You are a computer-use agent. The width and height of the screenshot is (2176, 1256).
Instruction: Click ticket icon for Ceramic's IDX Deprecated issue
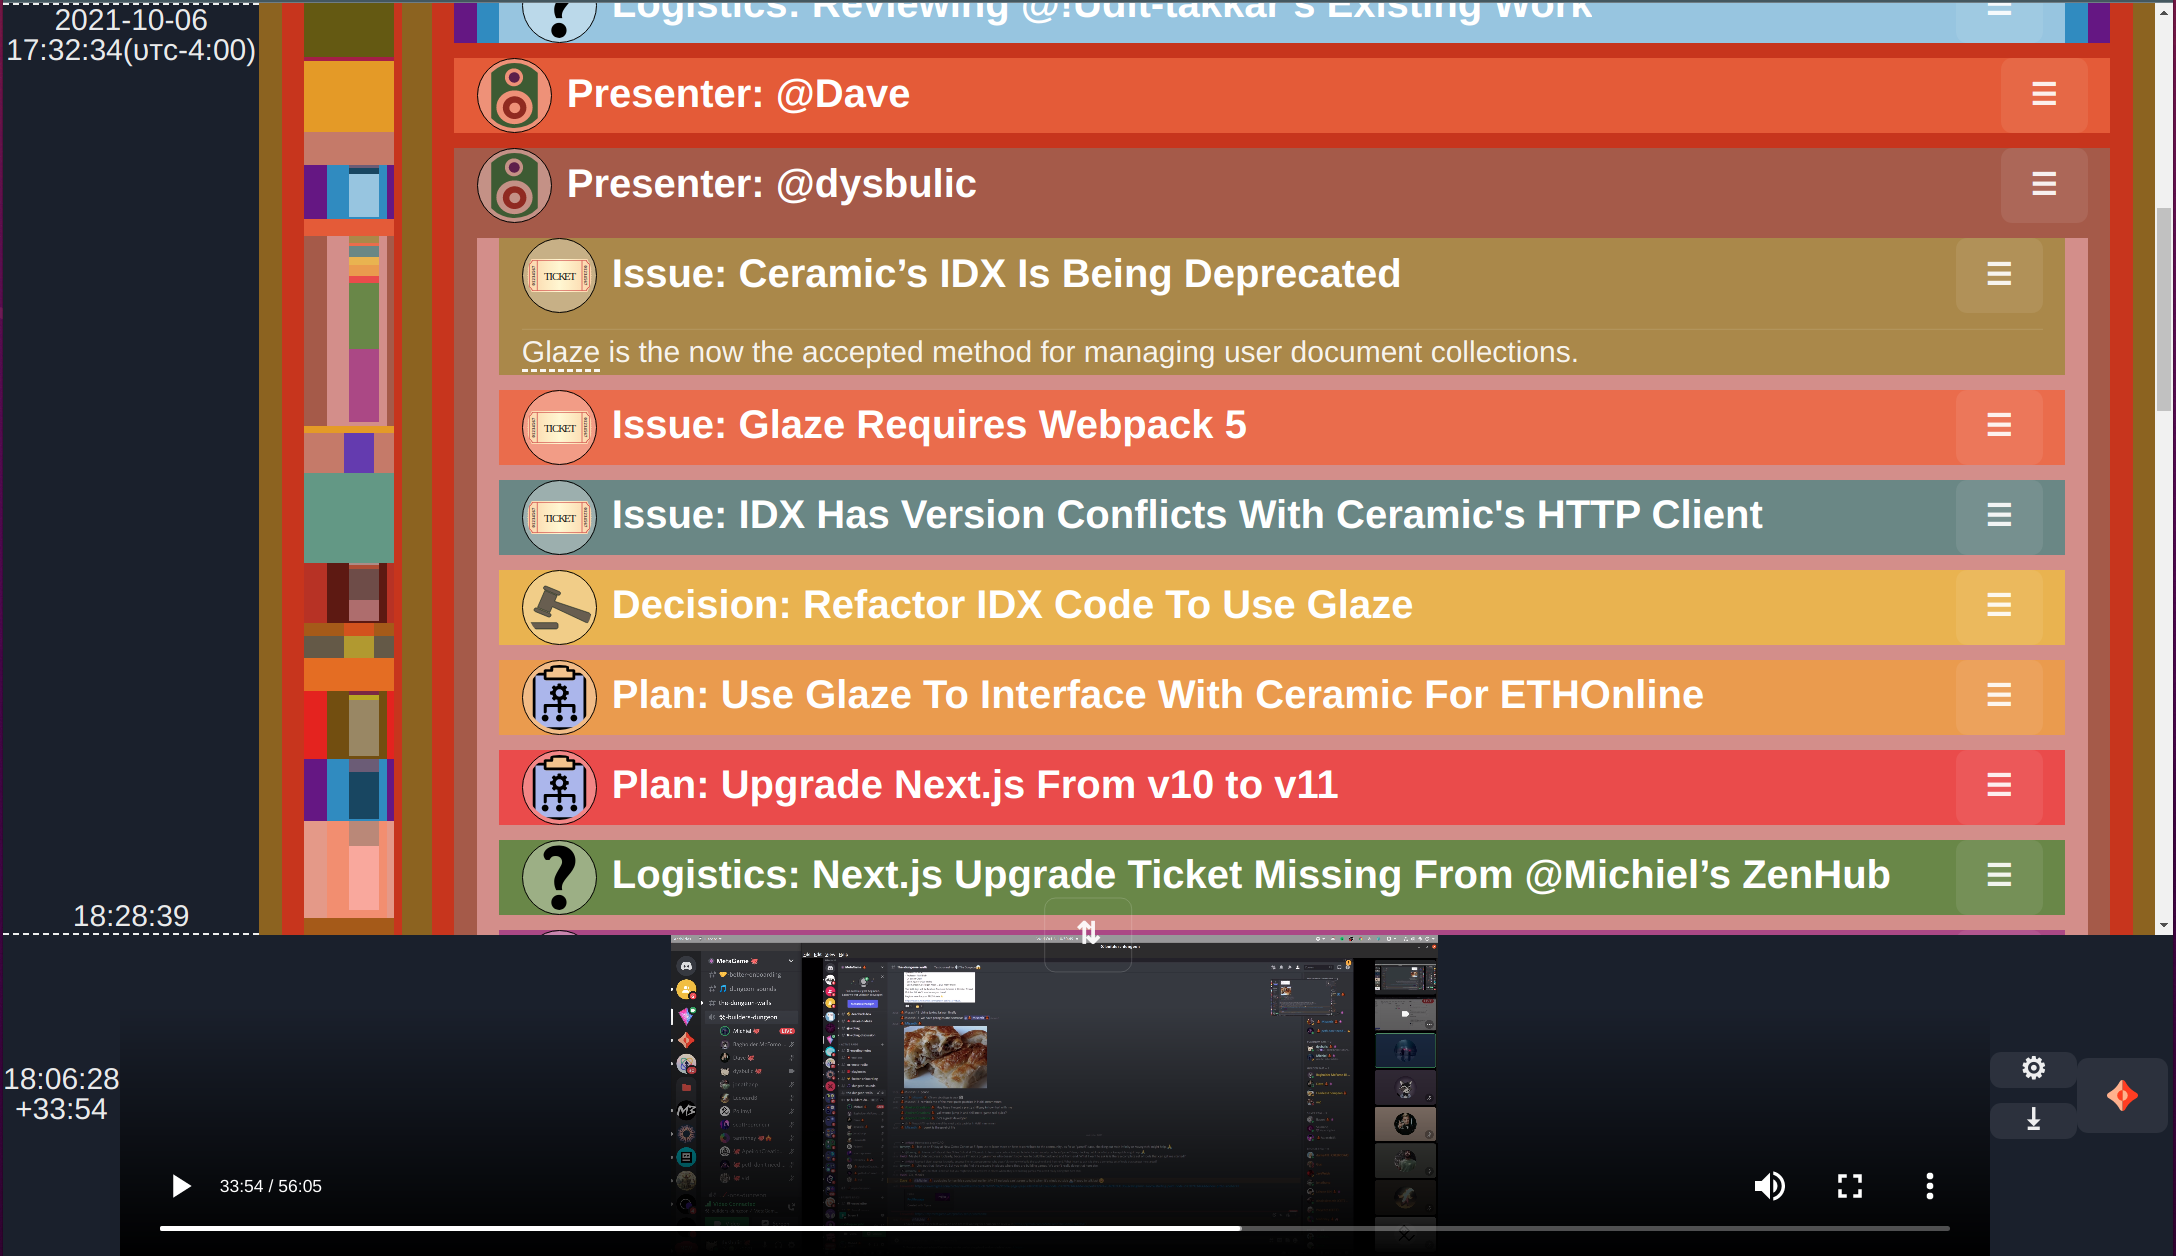click(559, 275)
